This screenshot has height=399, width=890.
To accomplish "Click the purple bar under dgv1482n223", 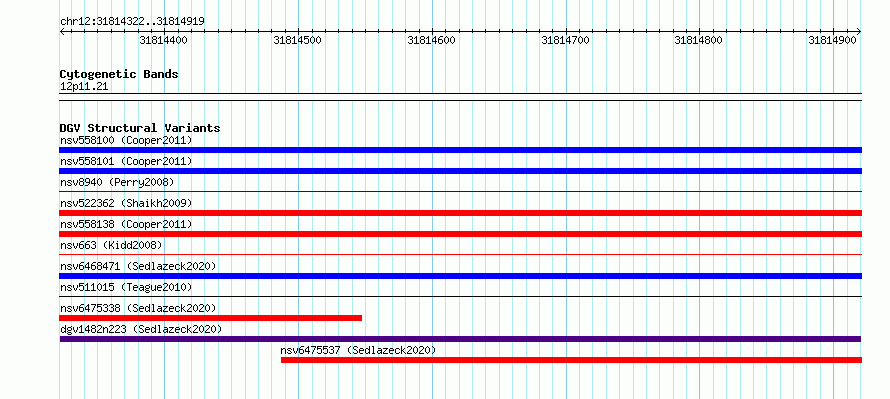I will coord(460,339).
